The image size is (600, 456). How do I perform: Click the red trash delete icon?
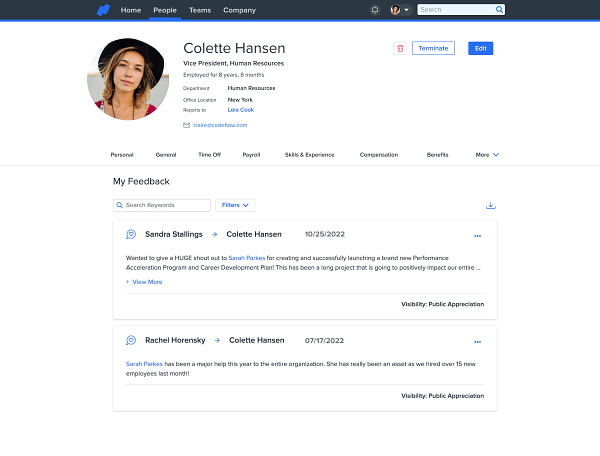click(x=400, y=48)
